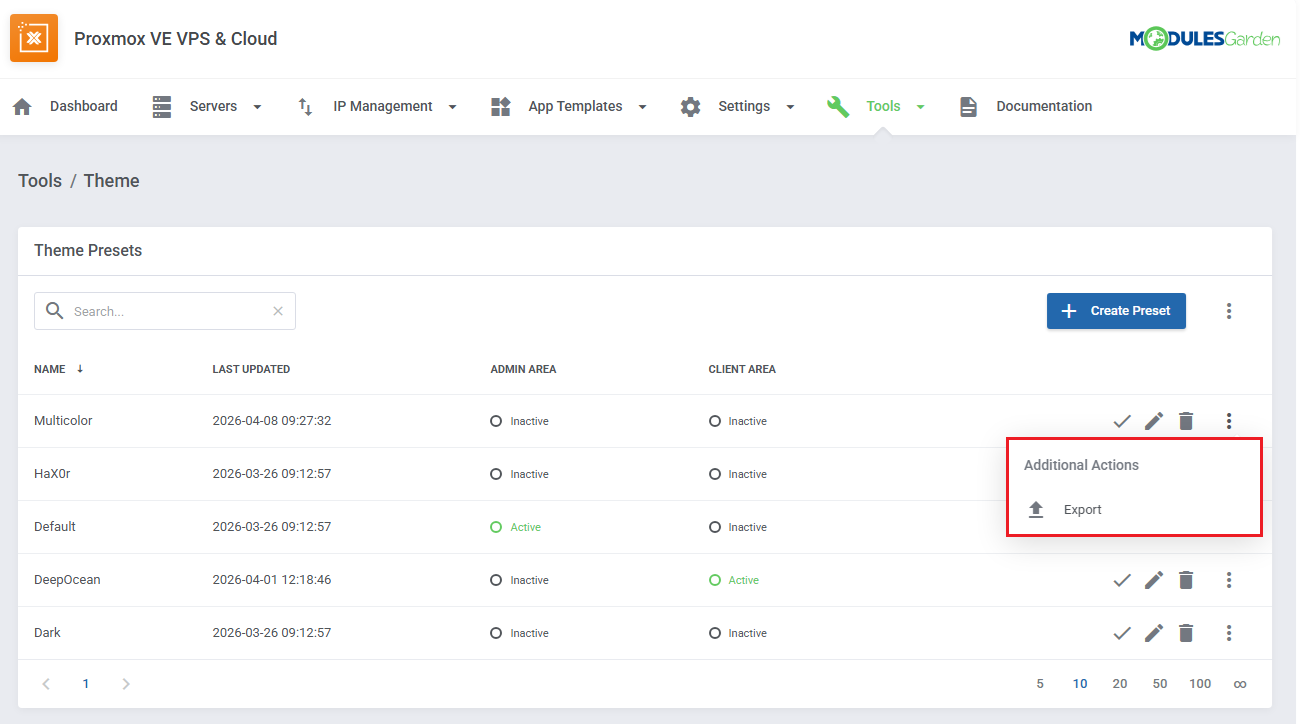Edit the Multicolor preset with pencil icon
This screenshot has height=724, width=1300.
coord(1154,421)
